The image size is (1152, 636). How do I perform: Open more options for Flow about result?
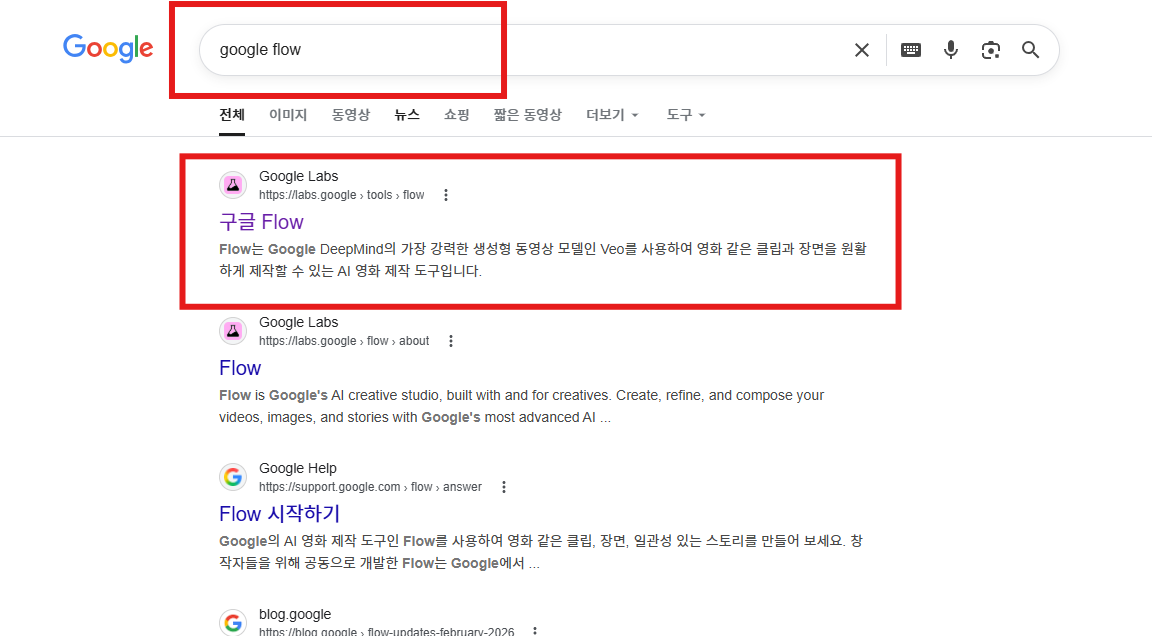[x=451, y=342]
